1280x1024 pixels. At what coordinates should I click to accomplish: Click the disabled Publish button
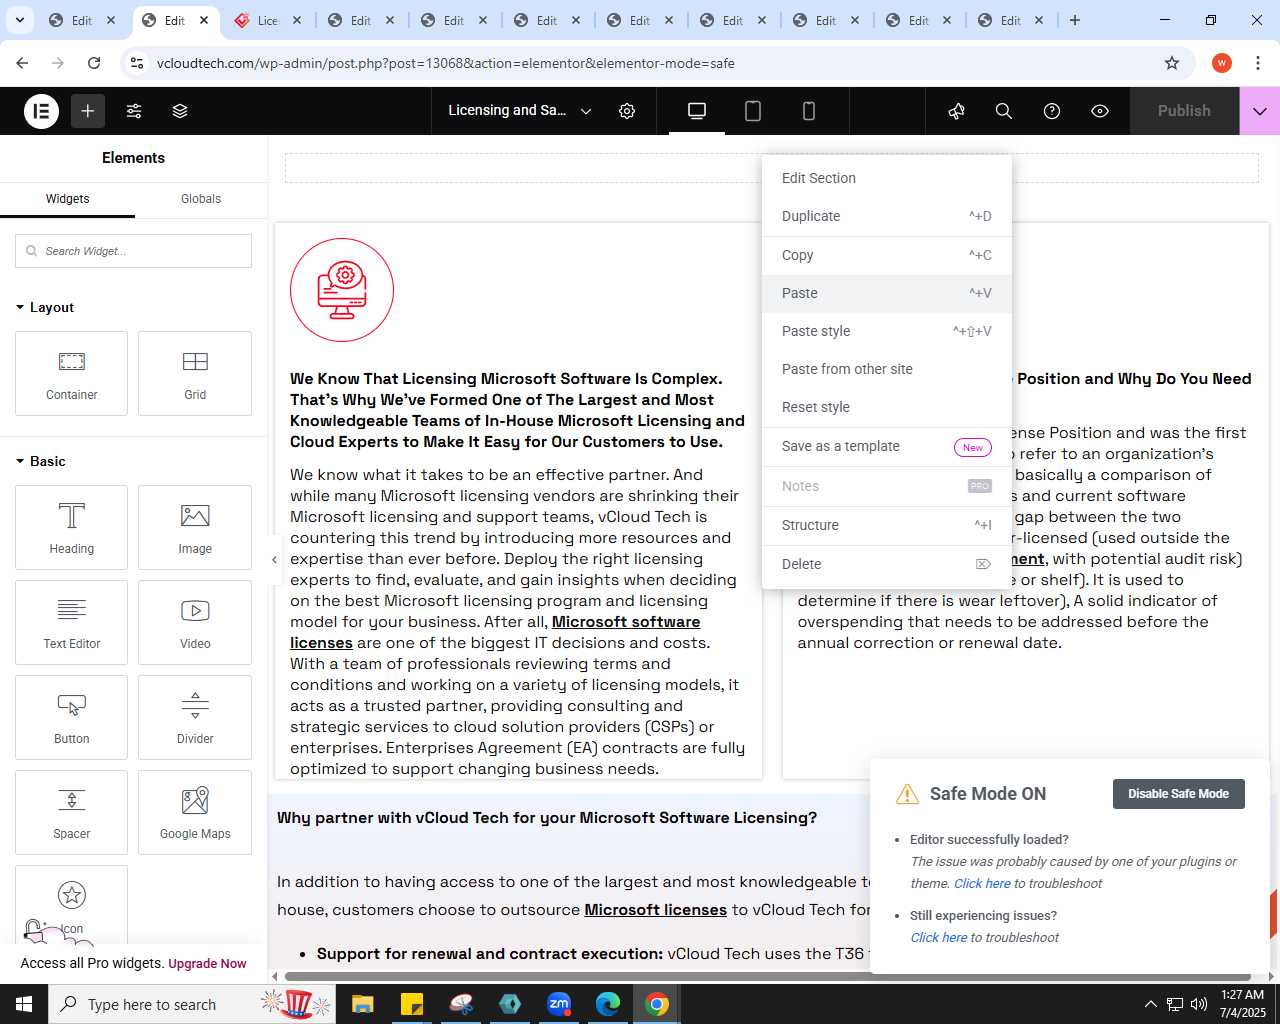tap(1184, 111)
